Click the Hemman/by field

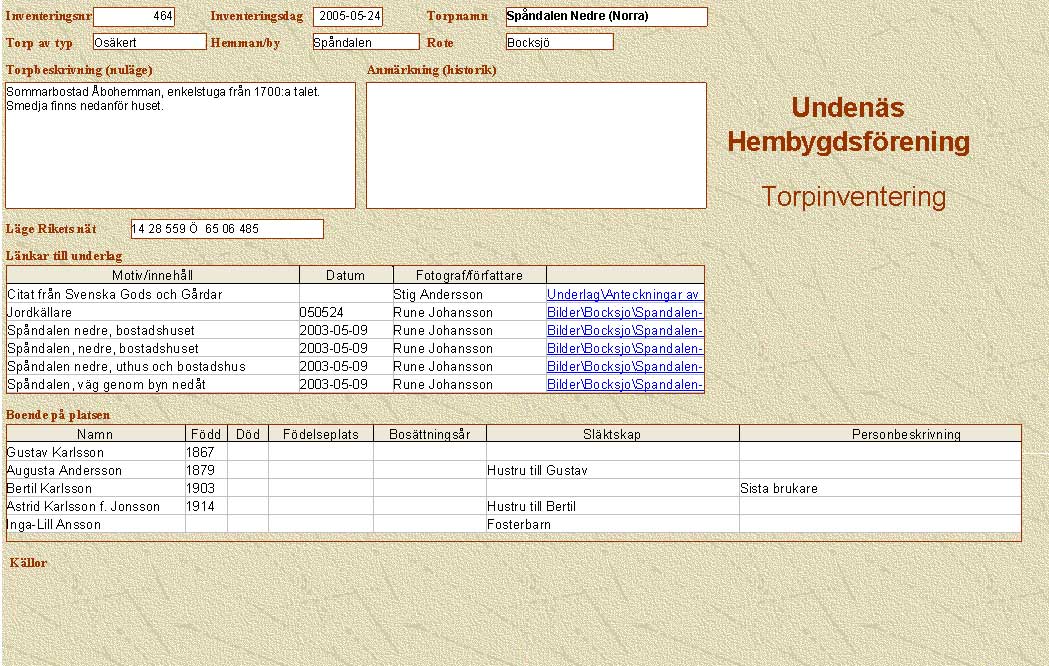(365, 42)
